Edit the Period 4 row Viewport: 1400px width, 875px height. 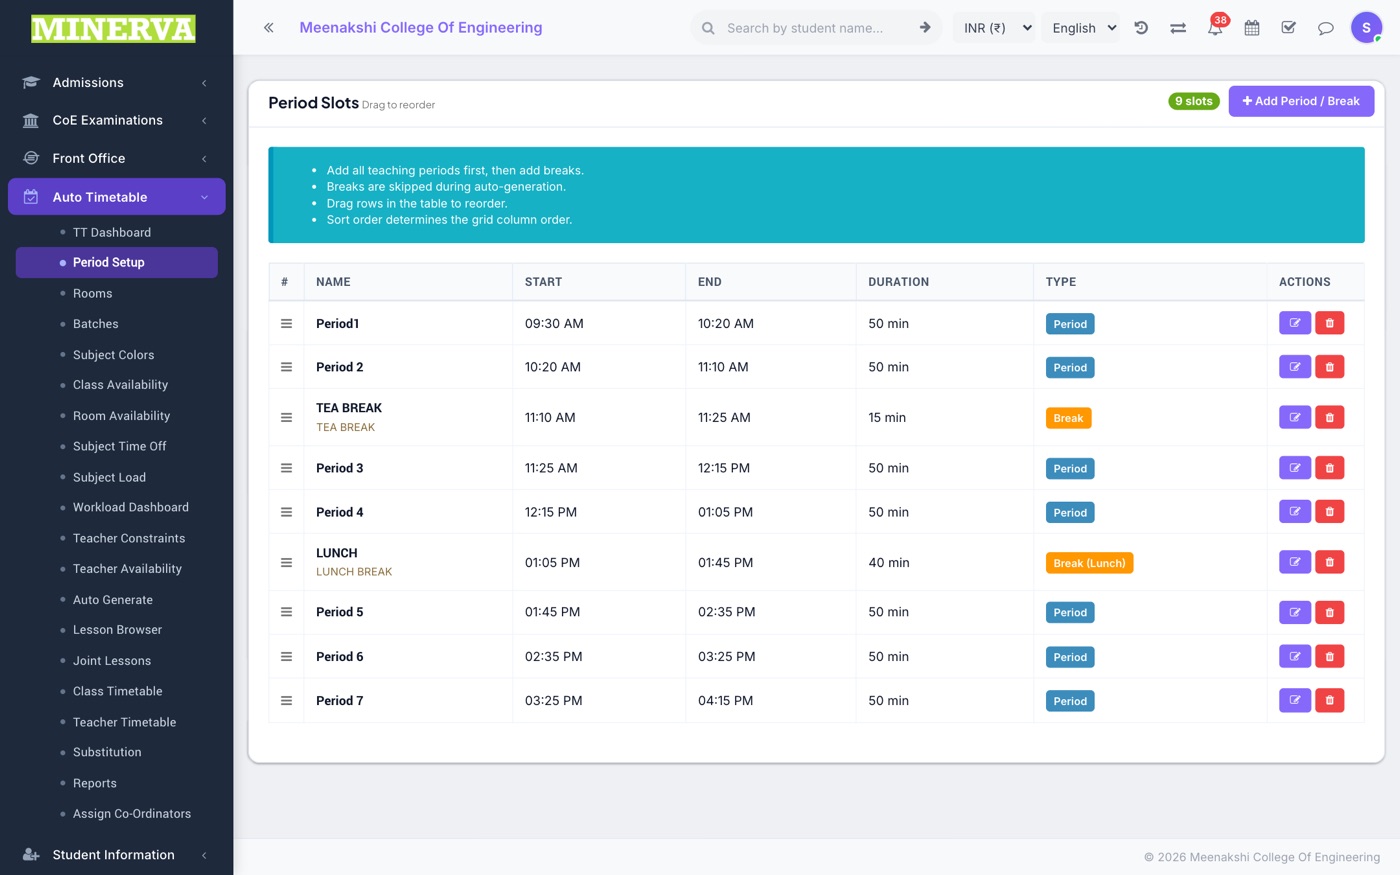pos(1295,512)
